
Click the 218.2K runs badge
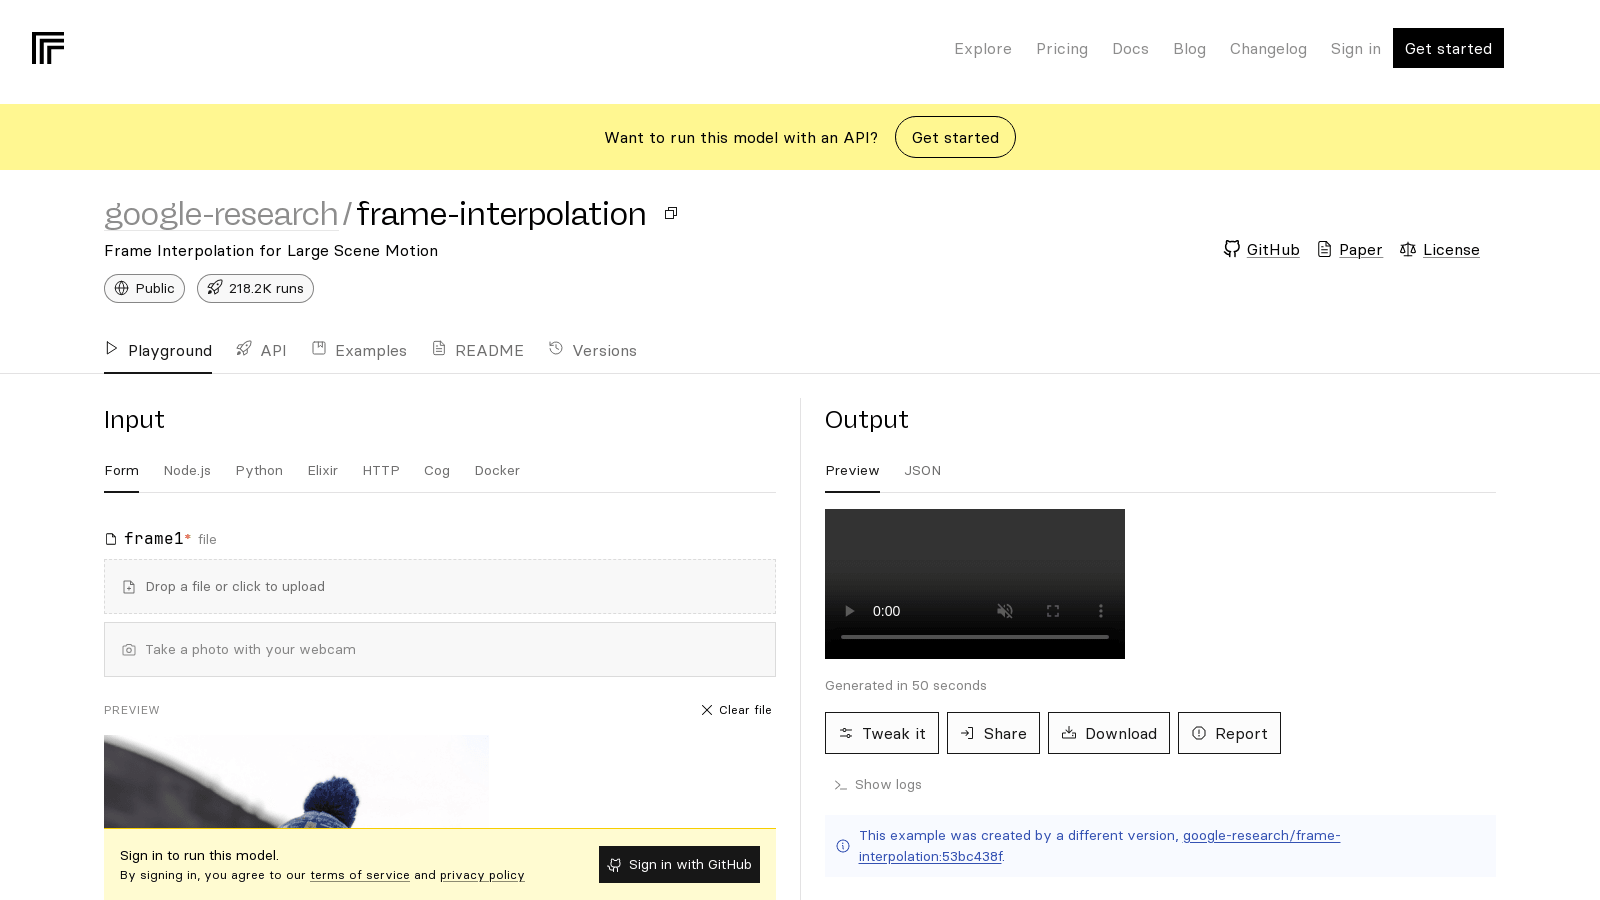pyautogui.click(x=255, y=288)
